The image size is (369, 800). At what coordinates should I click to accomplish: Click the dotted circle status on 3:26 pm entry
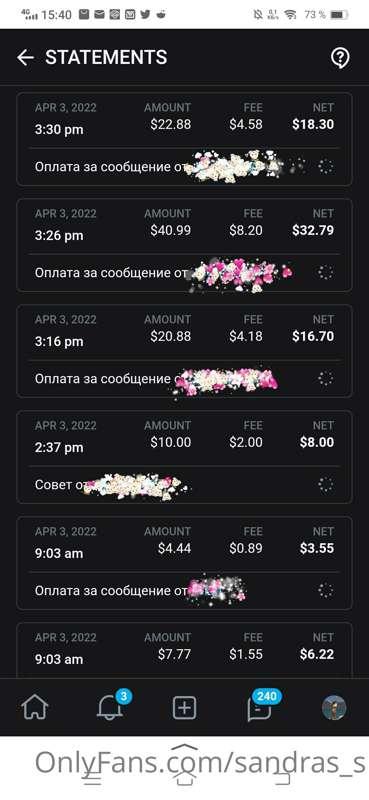click(x=325, y=272)
